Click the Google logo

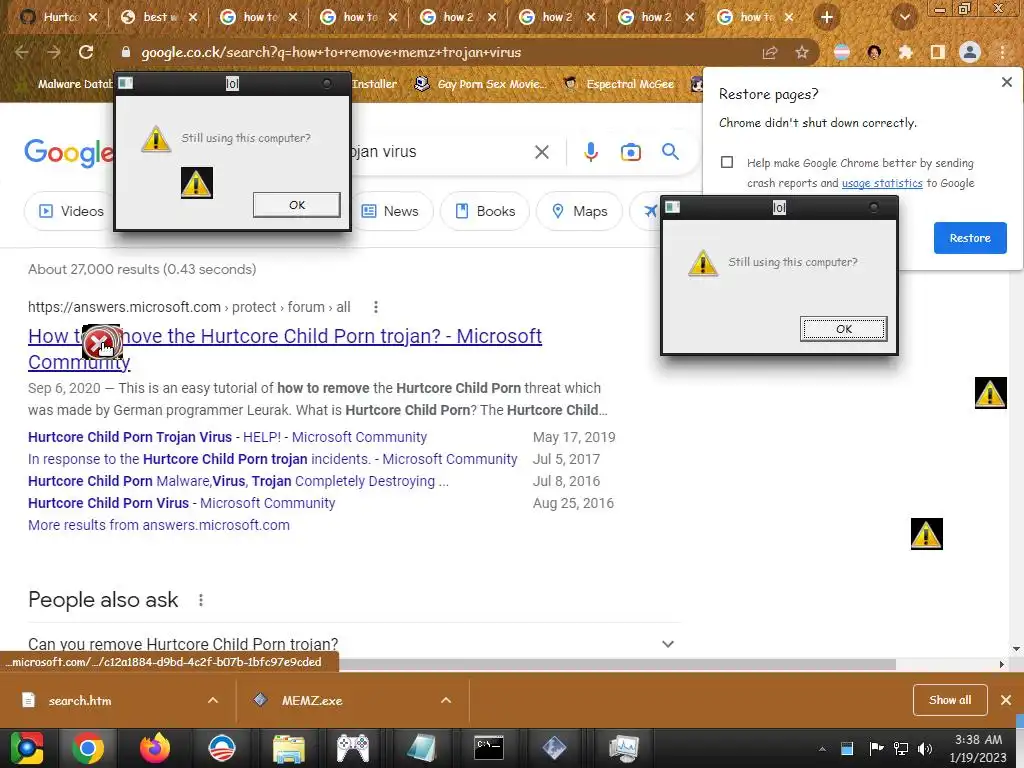pyautogui.click(x=69, y=153)
